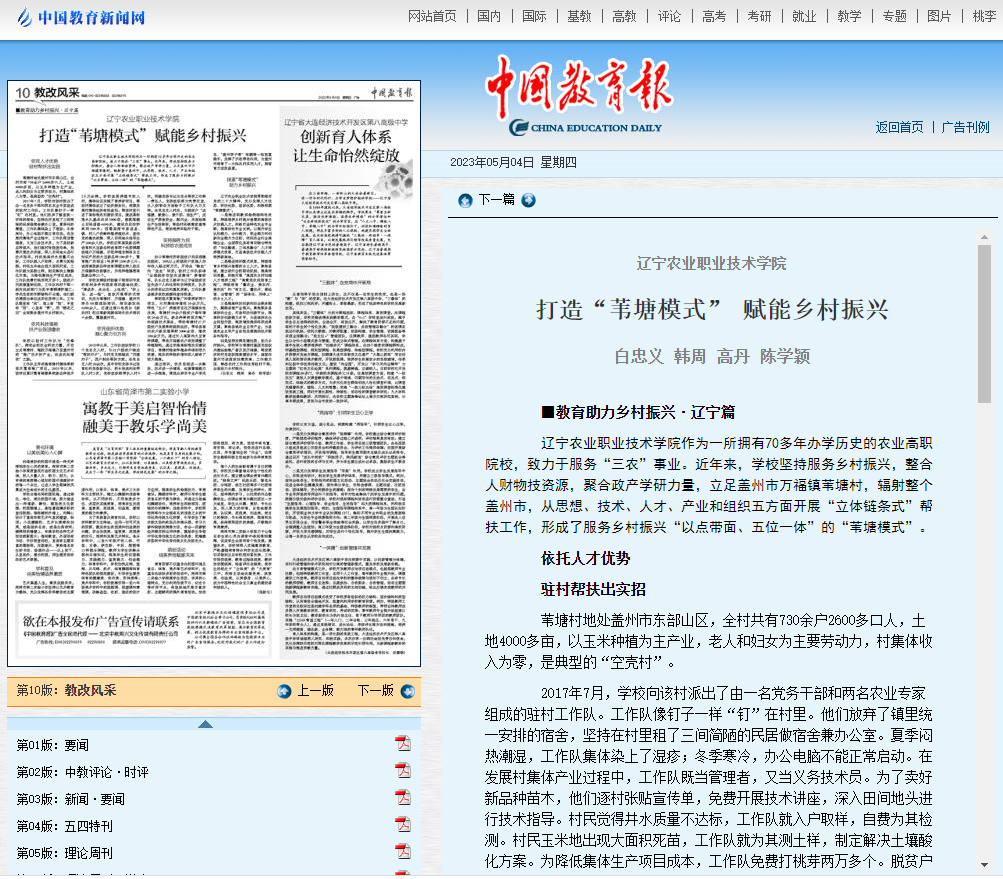
Task: Download PDF for 第02版 中教评论·时评
Action: pos(403,771)
